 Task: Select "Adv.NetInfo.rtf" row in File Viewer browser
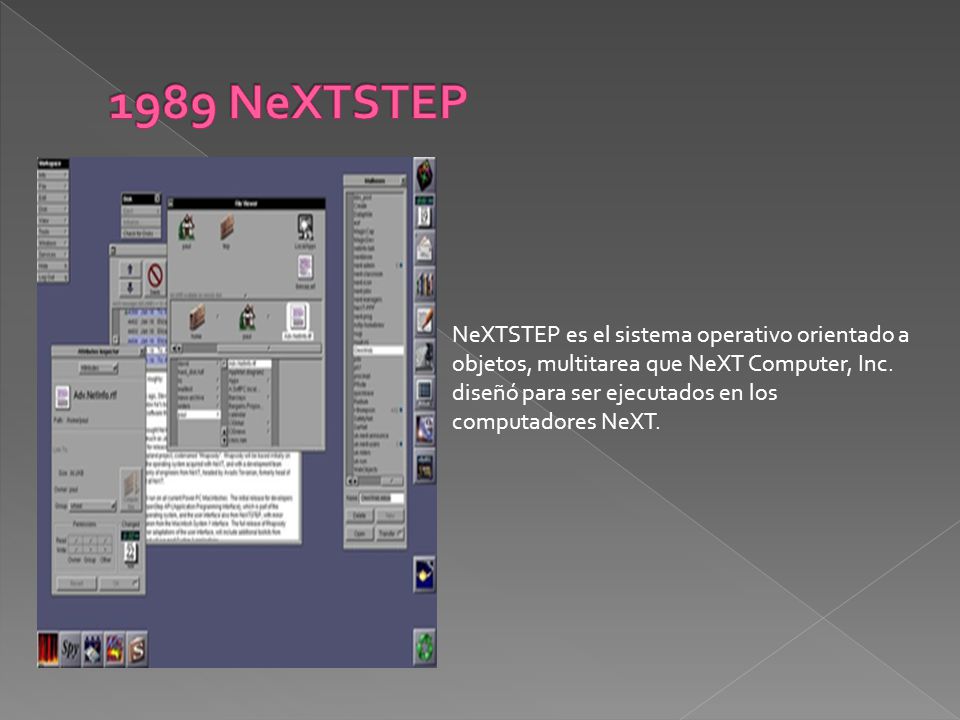(249, 364)
